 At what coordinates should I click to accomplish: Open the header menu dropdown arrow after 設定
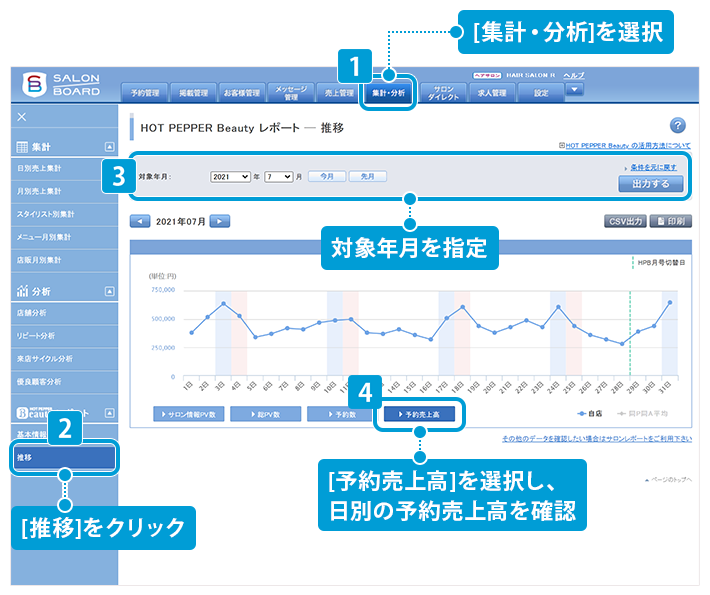tap(573, 90)
